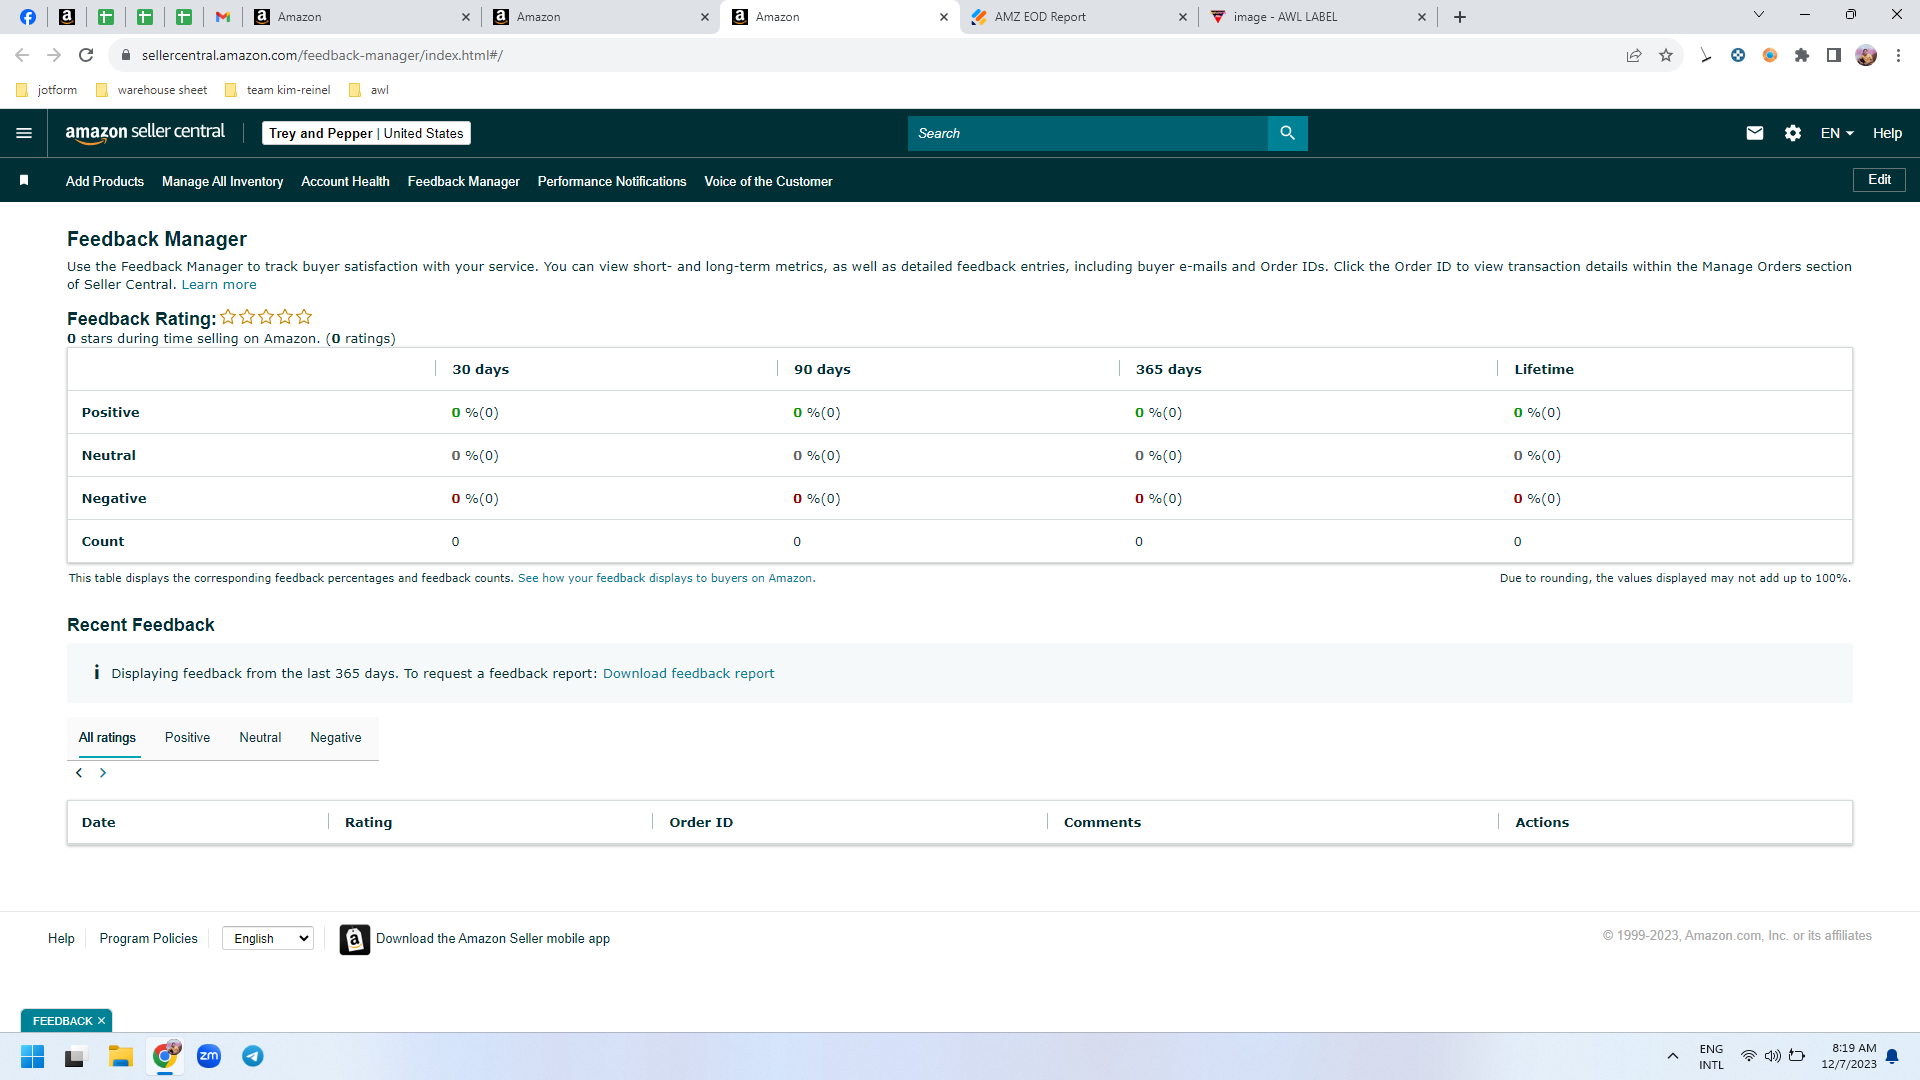Open the Trey and Pepper account switcher

point(366,133)
